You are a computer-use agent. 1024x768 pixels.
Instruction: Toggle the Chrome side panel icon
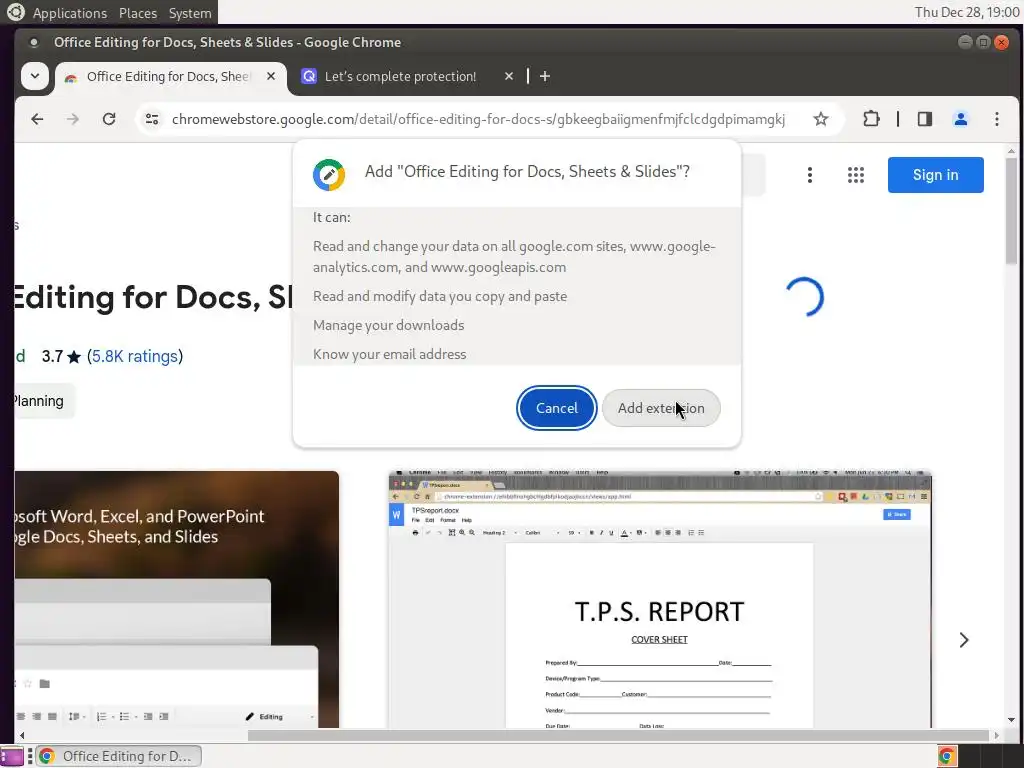925,119
